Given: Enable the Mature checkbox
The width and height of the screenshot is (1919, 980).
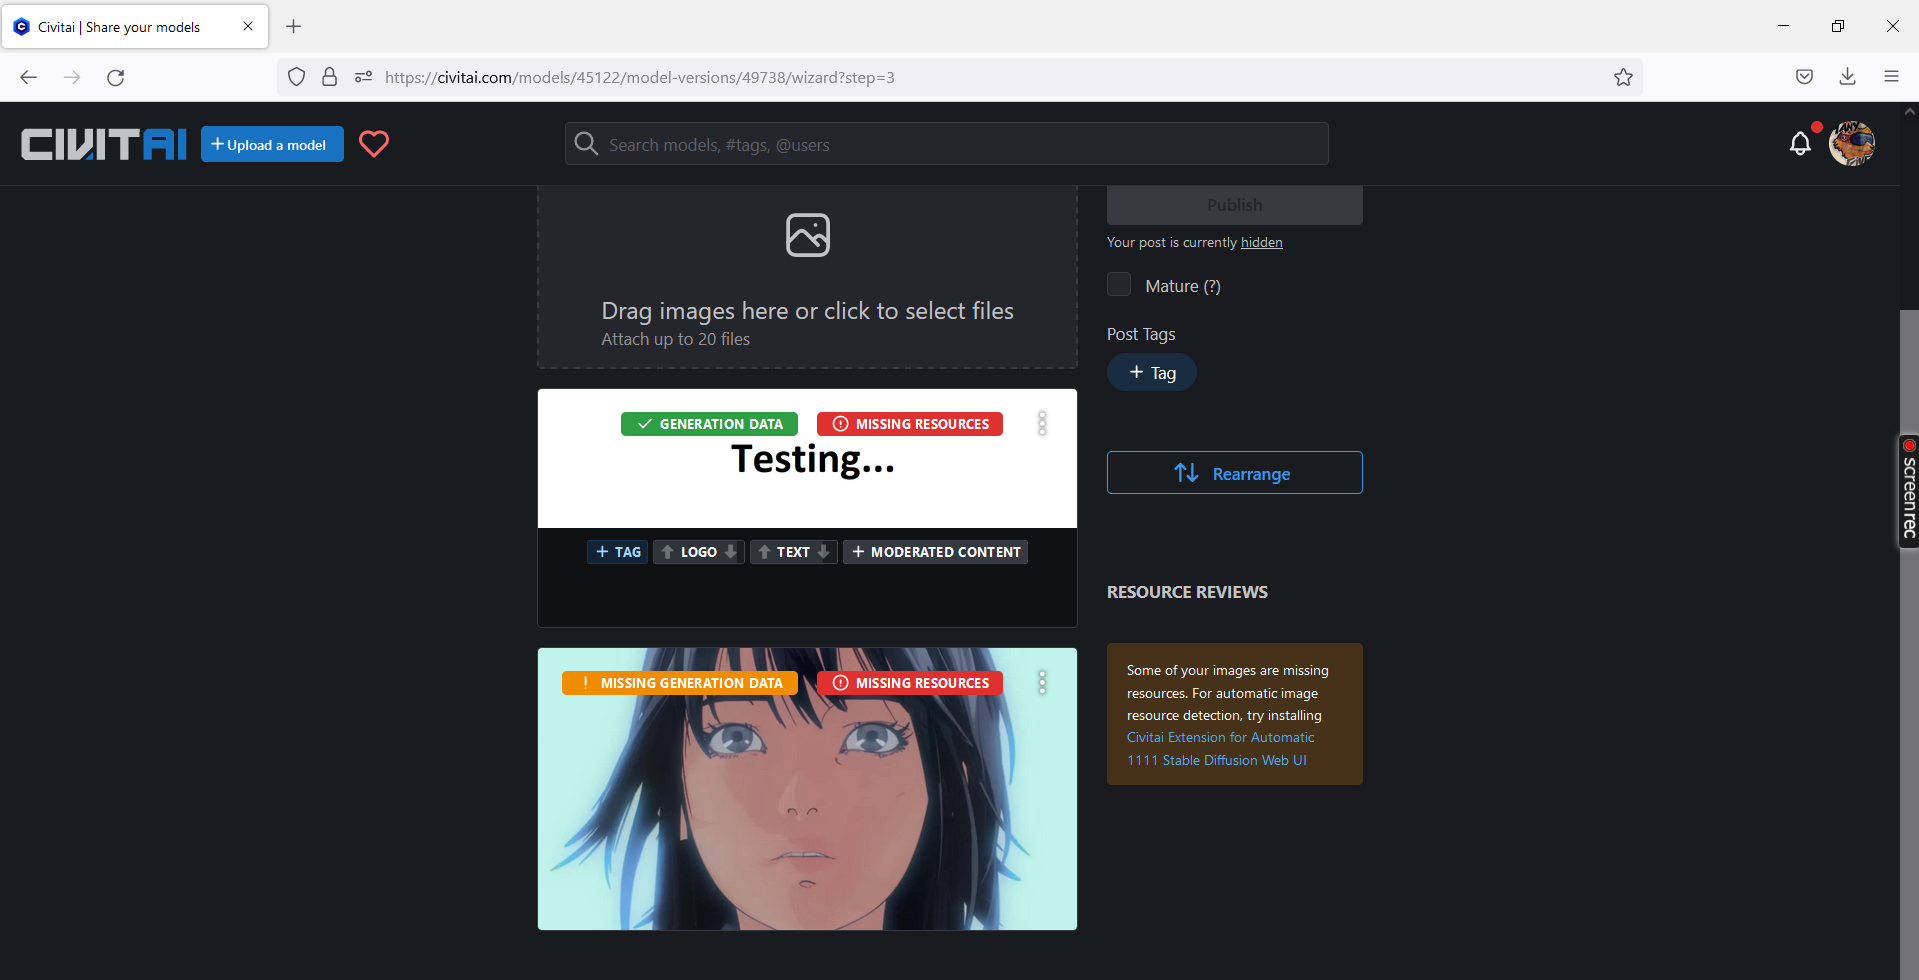Looking at the screenshot, I should [x=1119, y=284].
